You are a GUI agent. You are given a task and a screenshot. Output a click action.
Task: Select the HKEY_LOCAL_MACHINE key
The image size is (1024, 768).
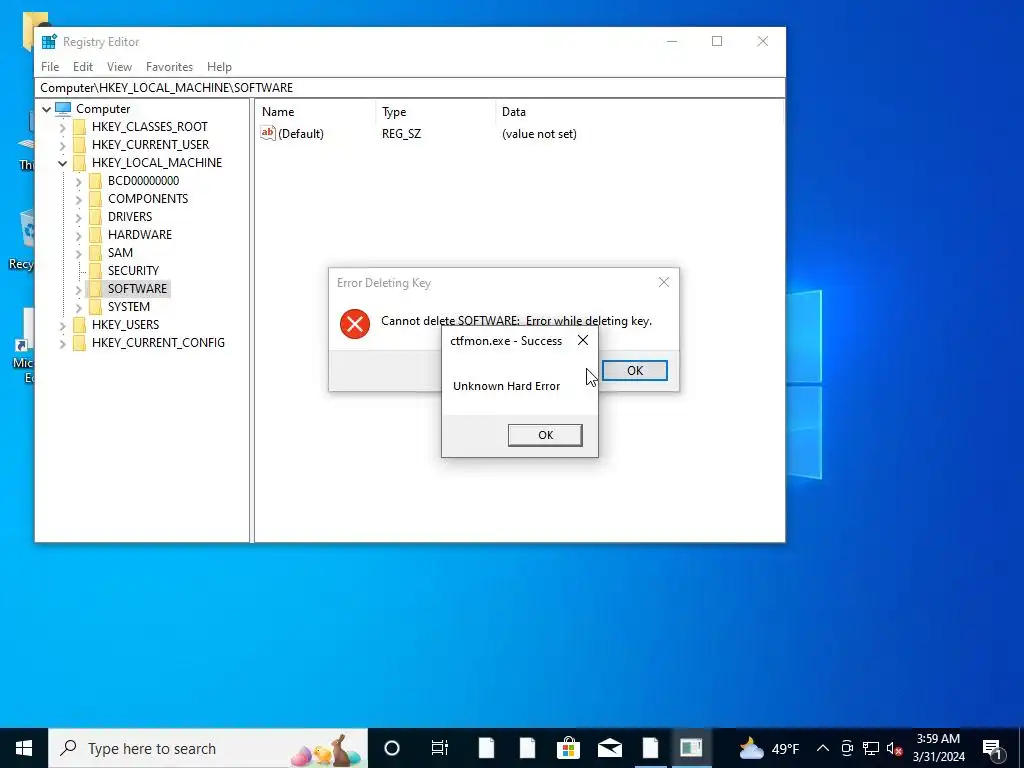coord(157,163)
